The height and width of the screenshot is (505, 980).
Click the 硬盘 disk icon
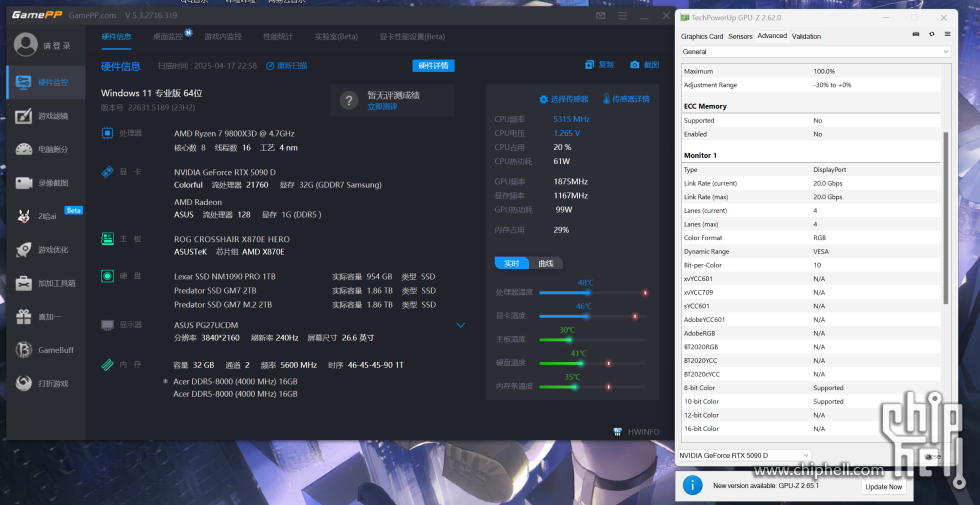click(108, 276)
